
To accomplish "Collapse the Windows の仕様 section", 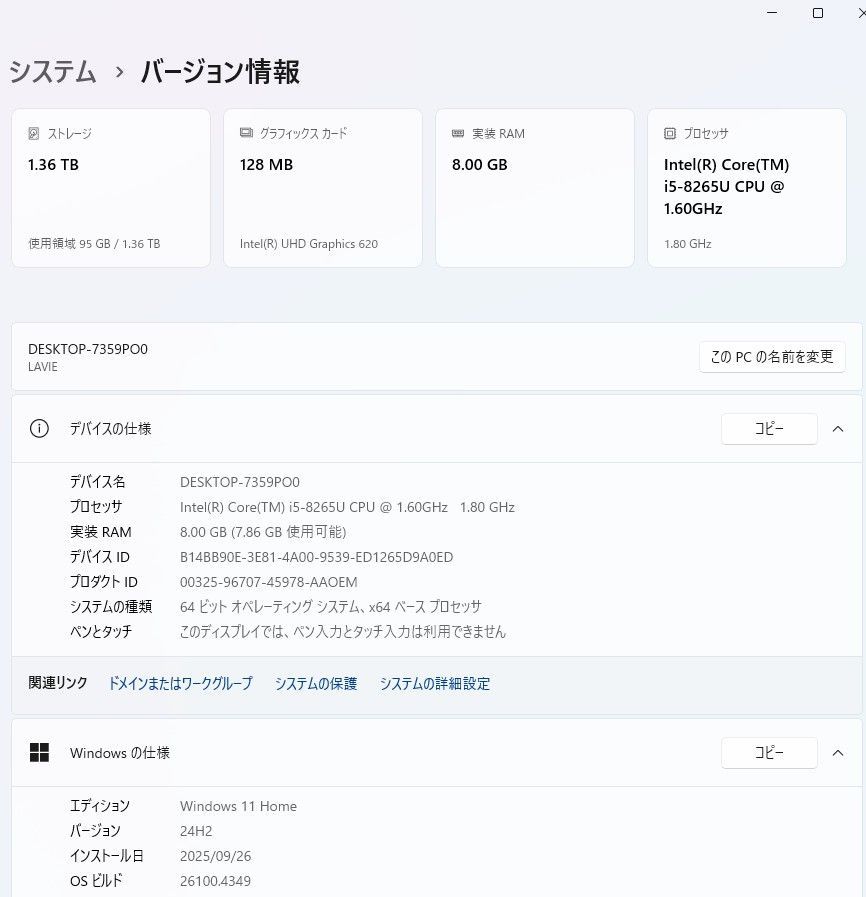I will [838, 752].
